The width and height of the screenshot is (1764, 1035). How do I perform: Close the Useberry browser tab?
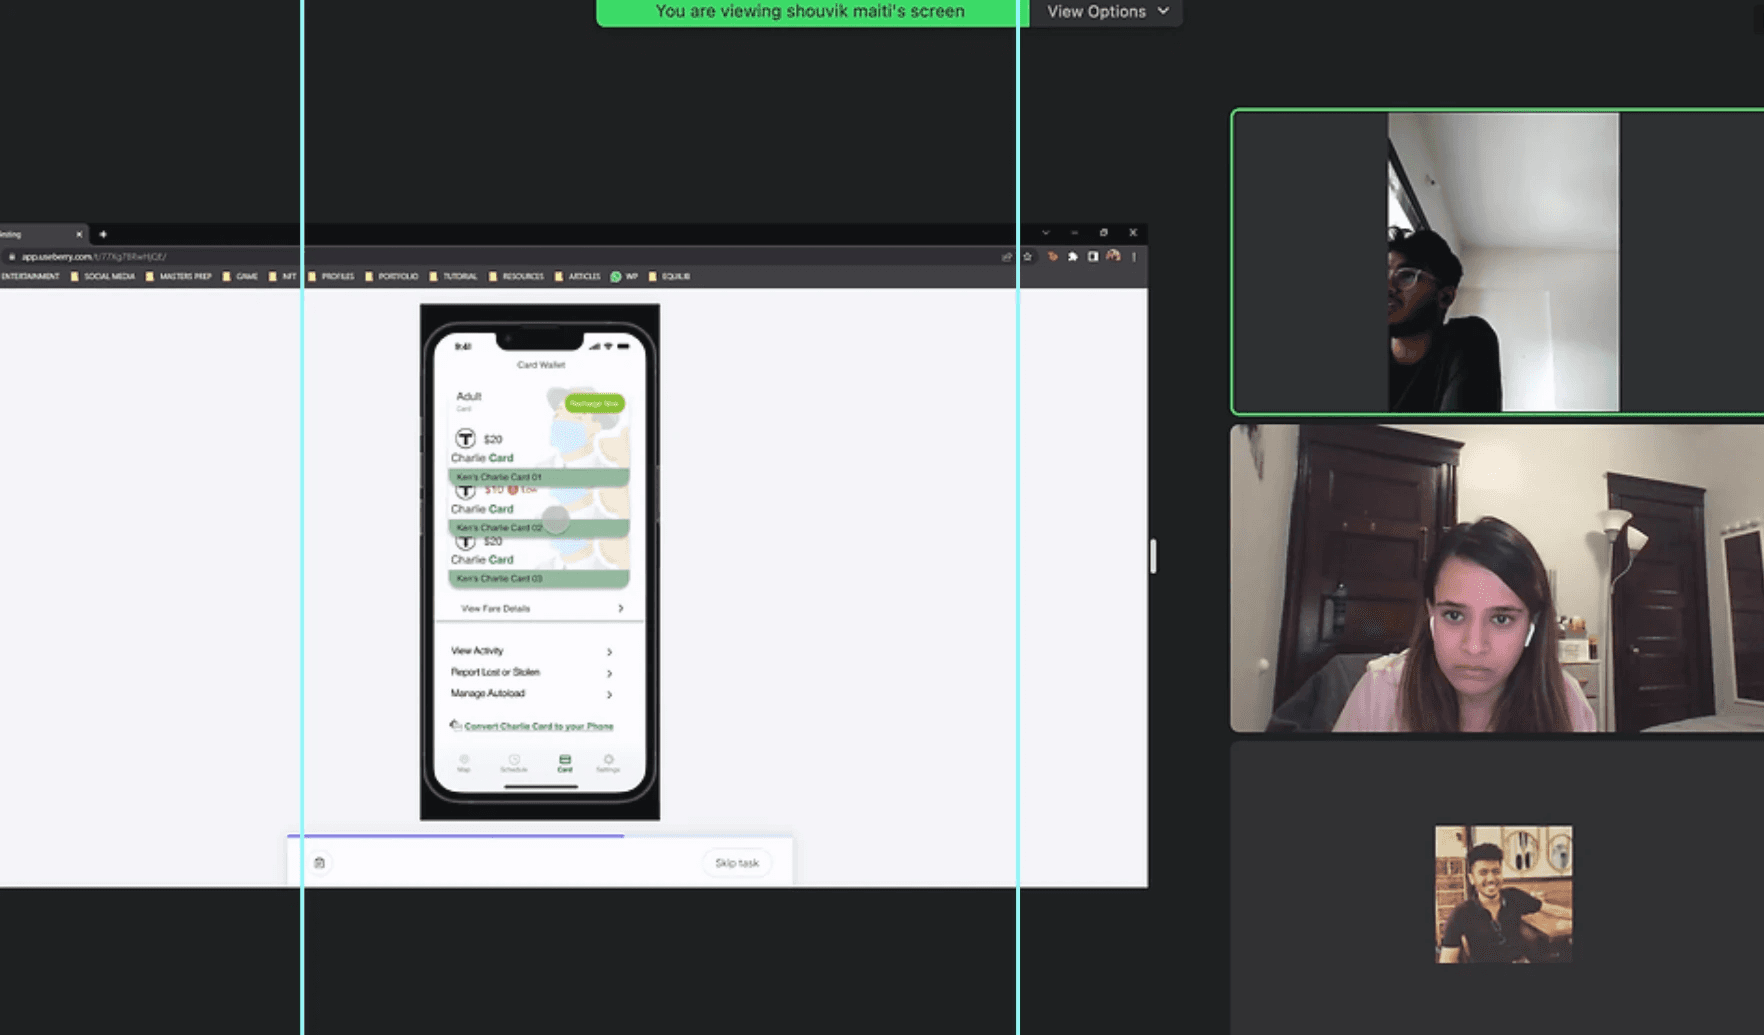tap(79, 234)
